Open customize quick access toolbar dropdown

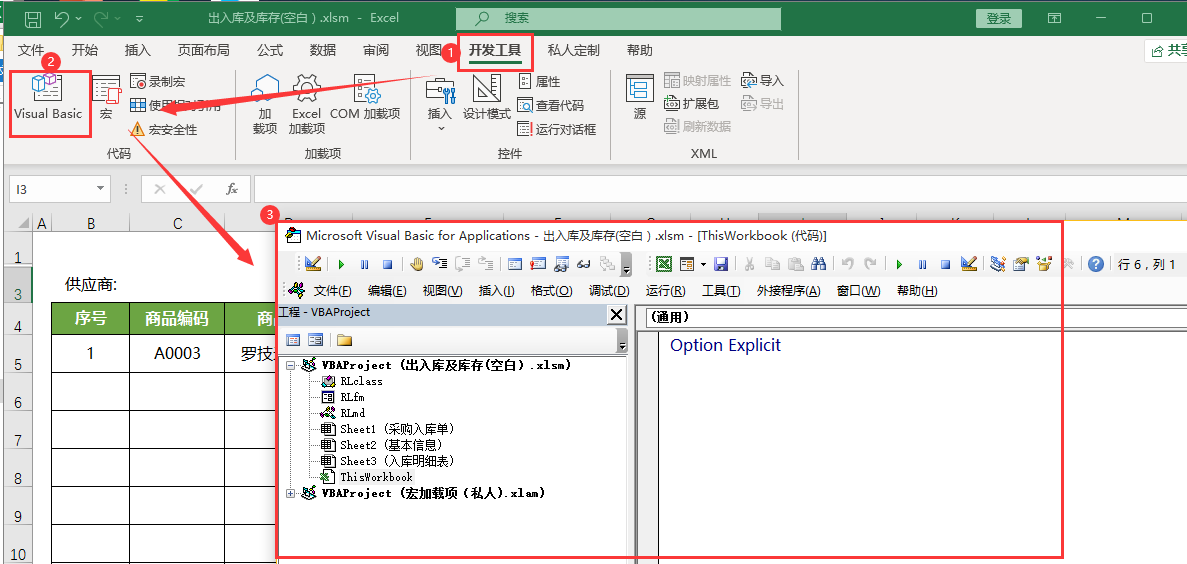coord(139,17)
